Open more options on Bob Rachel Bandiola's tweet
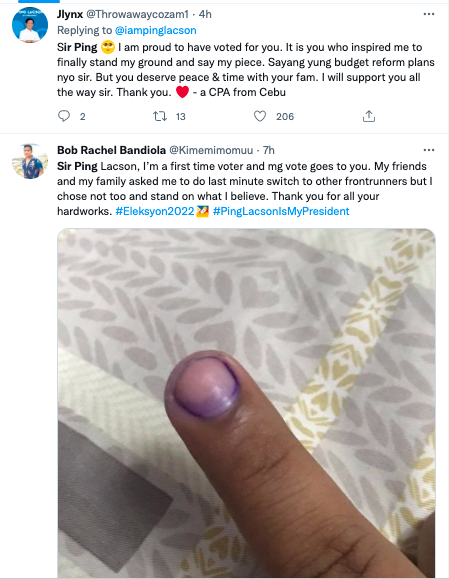 429,150
